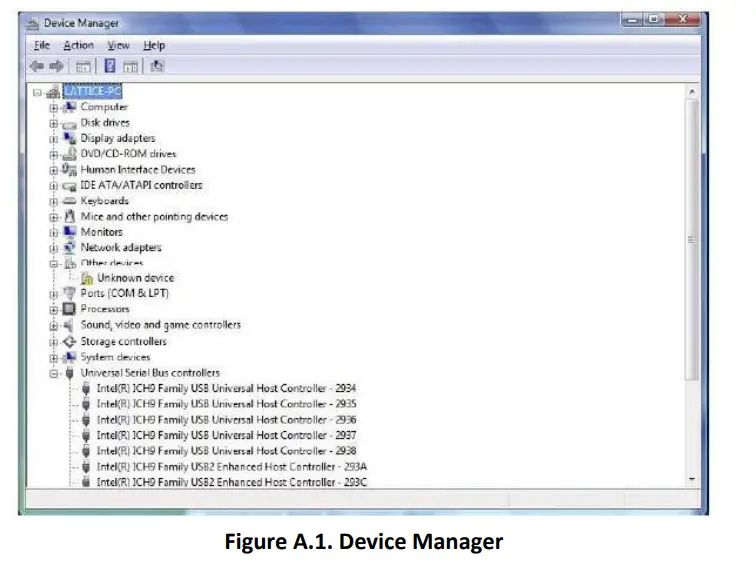Select Host Controller - 2936 entry
Image resolution: width=756 pixels, height=574 pixels.
(x=227, y=420)
